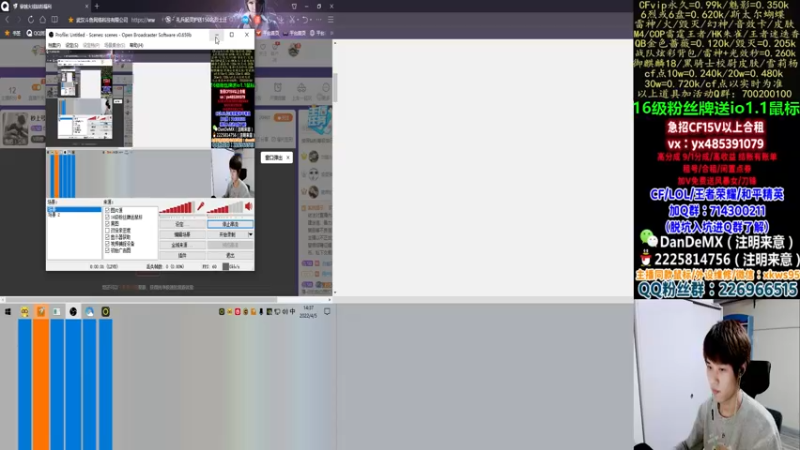Expand the bookmarks bar overflow chevron
Image resolution: width=800 pixels, height=450 pixels.
pyautogui.click(x=332, y=33)
